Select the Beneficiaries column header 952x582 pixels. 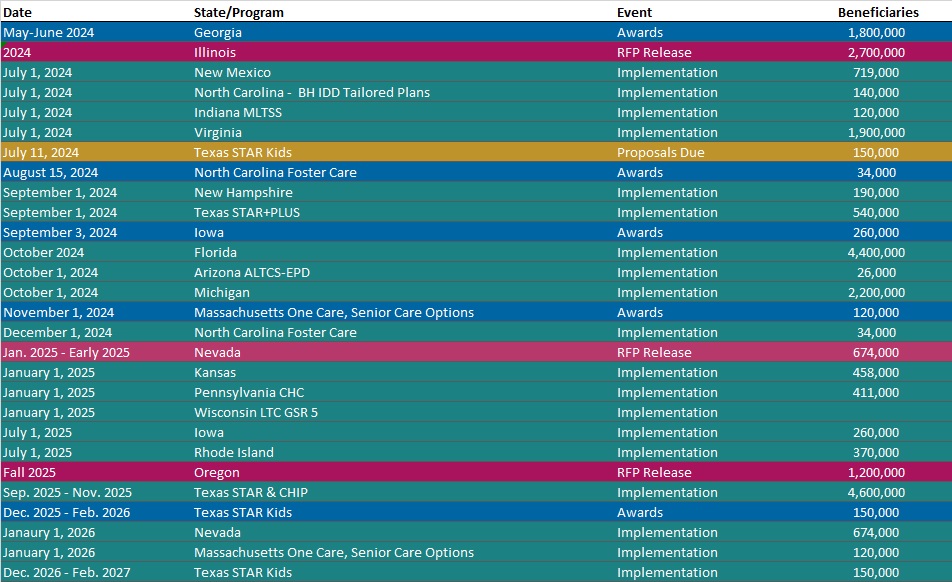877,12
